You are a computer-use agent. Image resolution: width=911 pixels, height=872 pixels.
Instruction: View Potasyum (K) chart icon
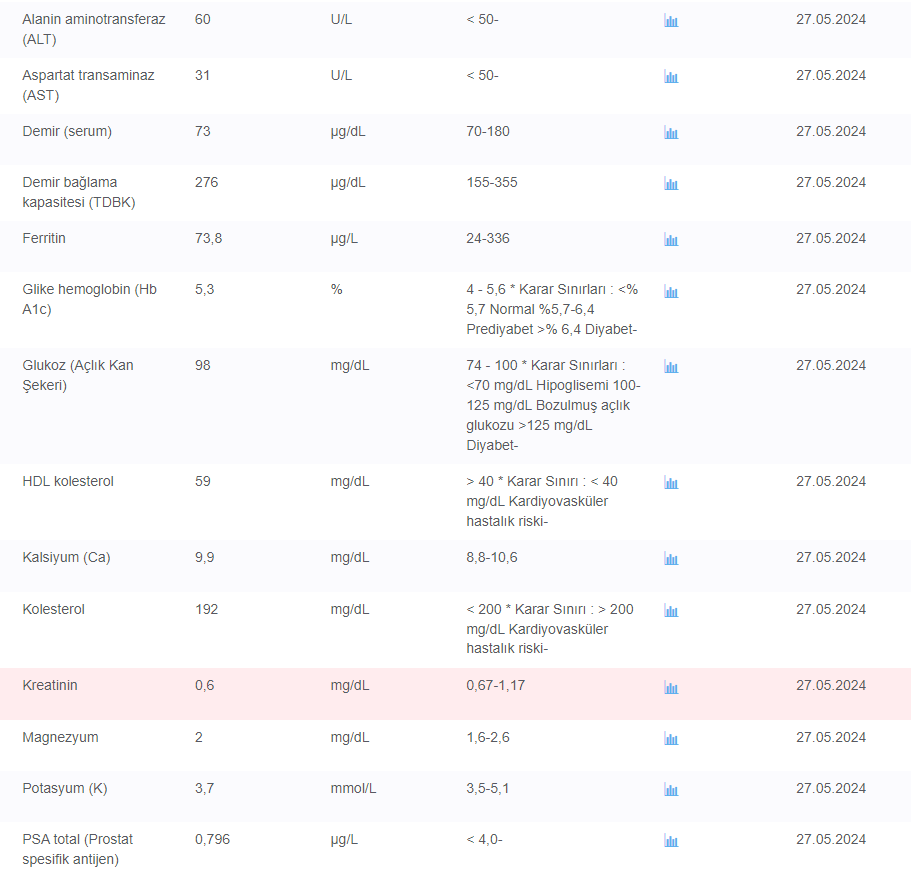(x=671, y=790)
